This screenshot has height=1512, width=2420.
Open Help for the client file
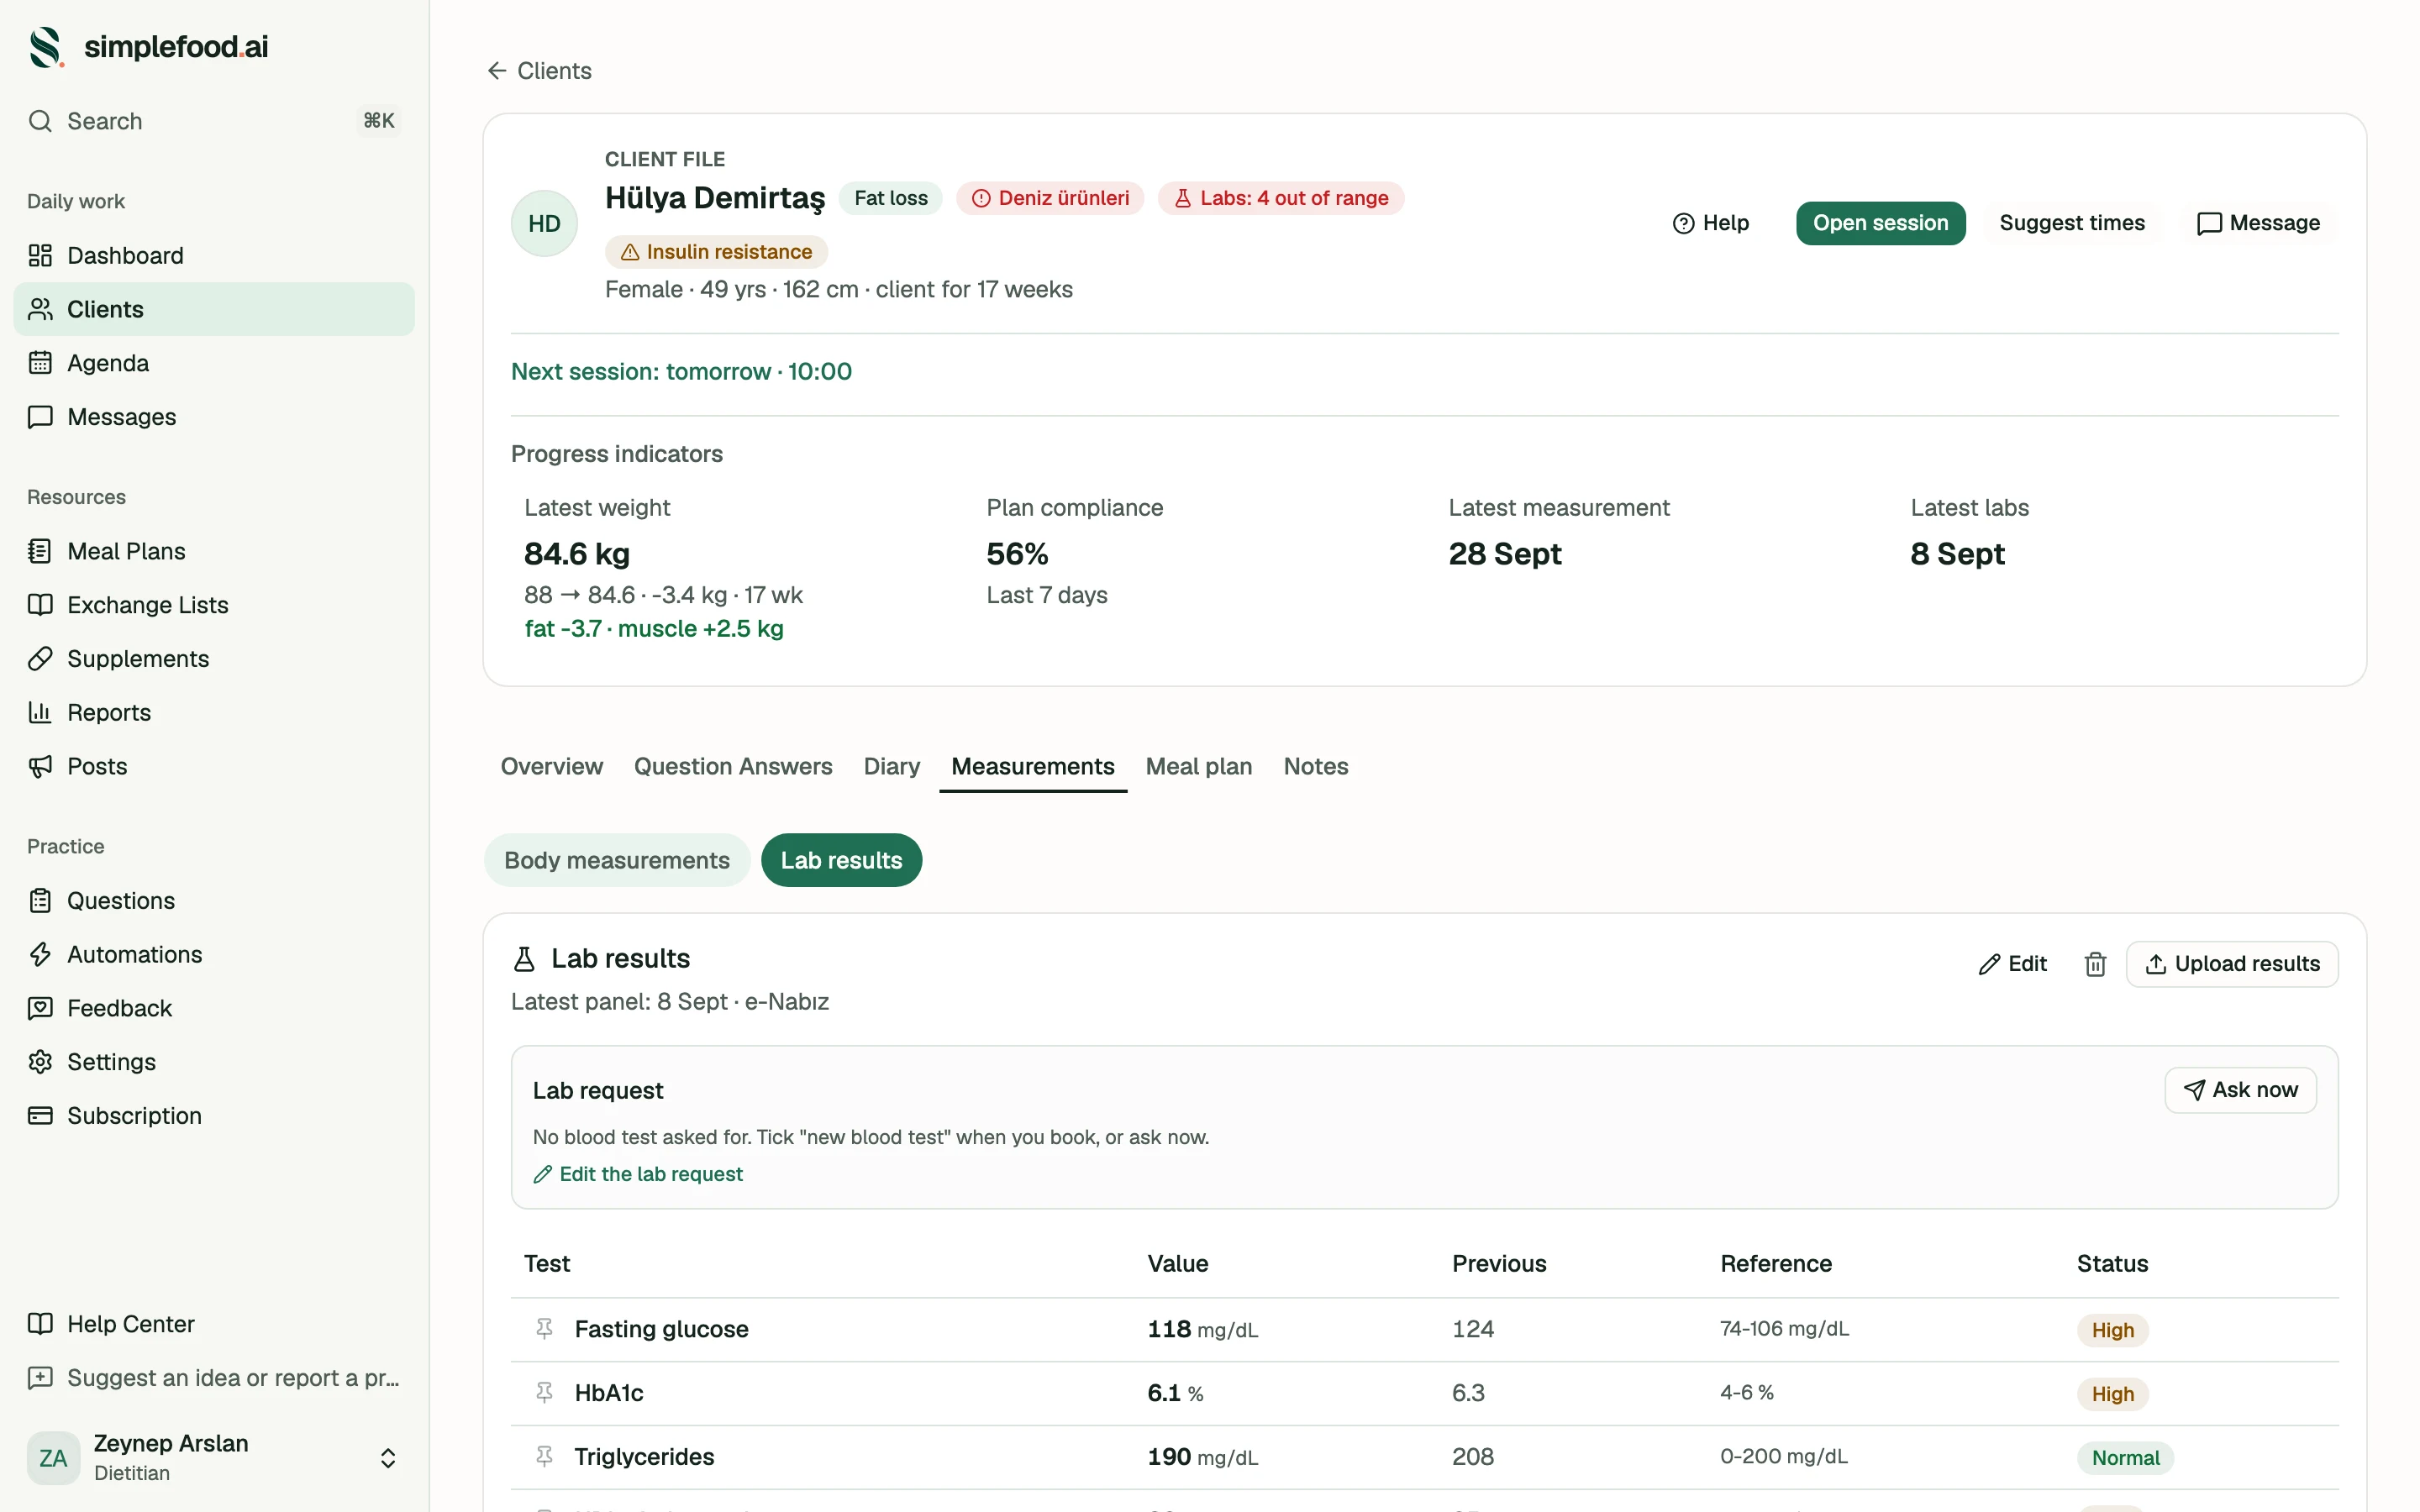[x=1711, y=223]
